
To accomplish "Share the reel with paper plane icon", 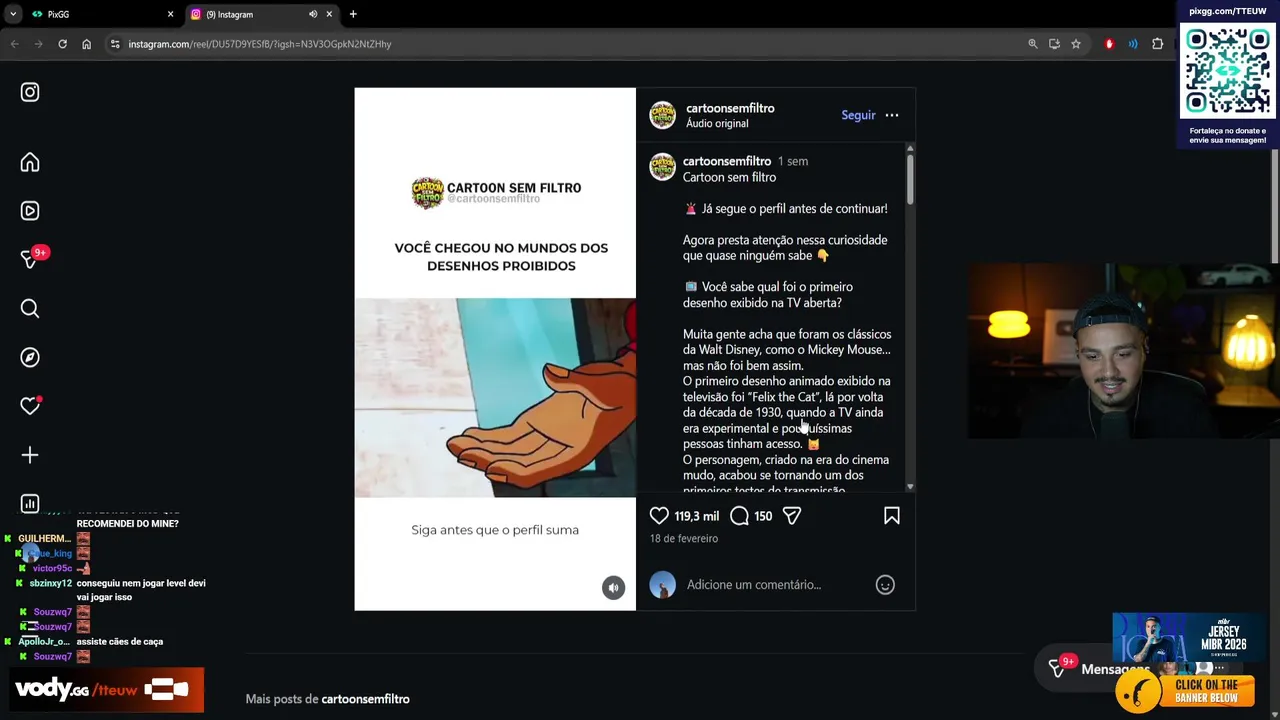I will [792, 516].
